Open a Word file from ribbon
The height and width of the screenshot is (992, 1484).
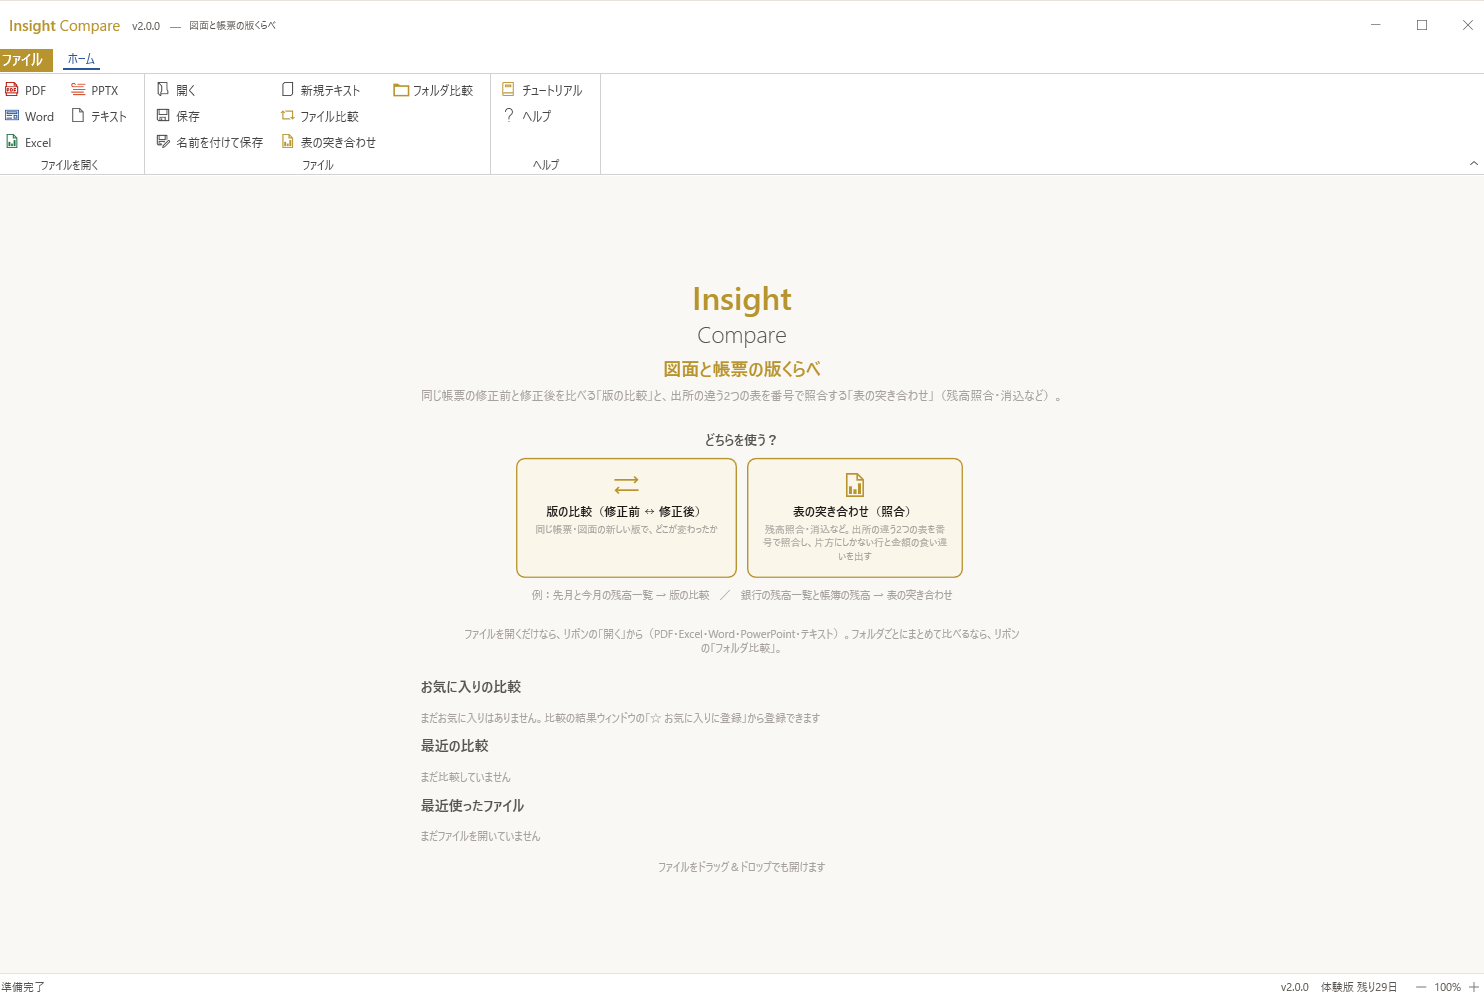pyautogui.click(x=30, y=116)
